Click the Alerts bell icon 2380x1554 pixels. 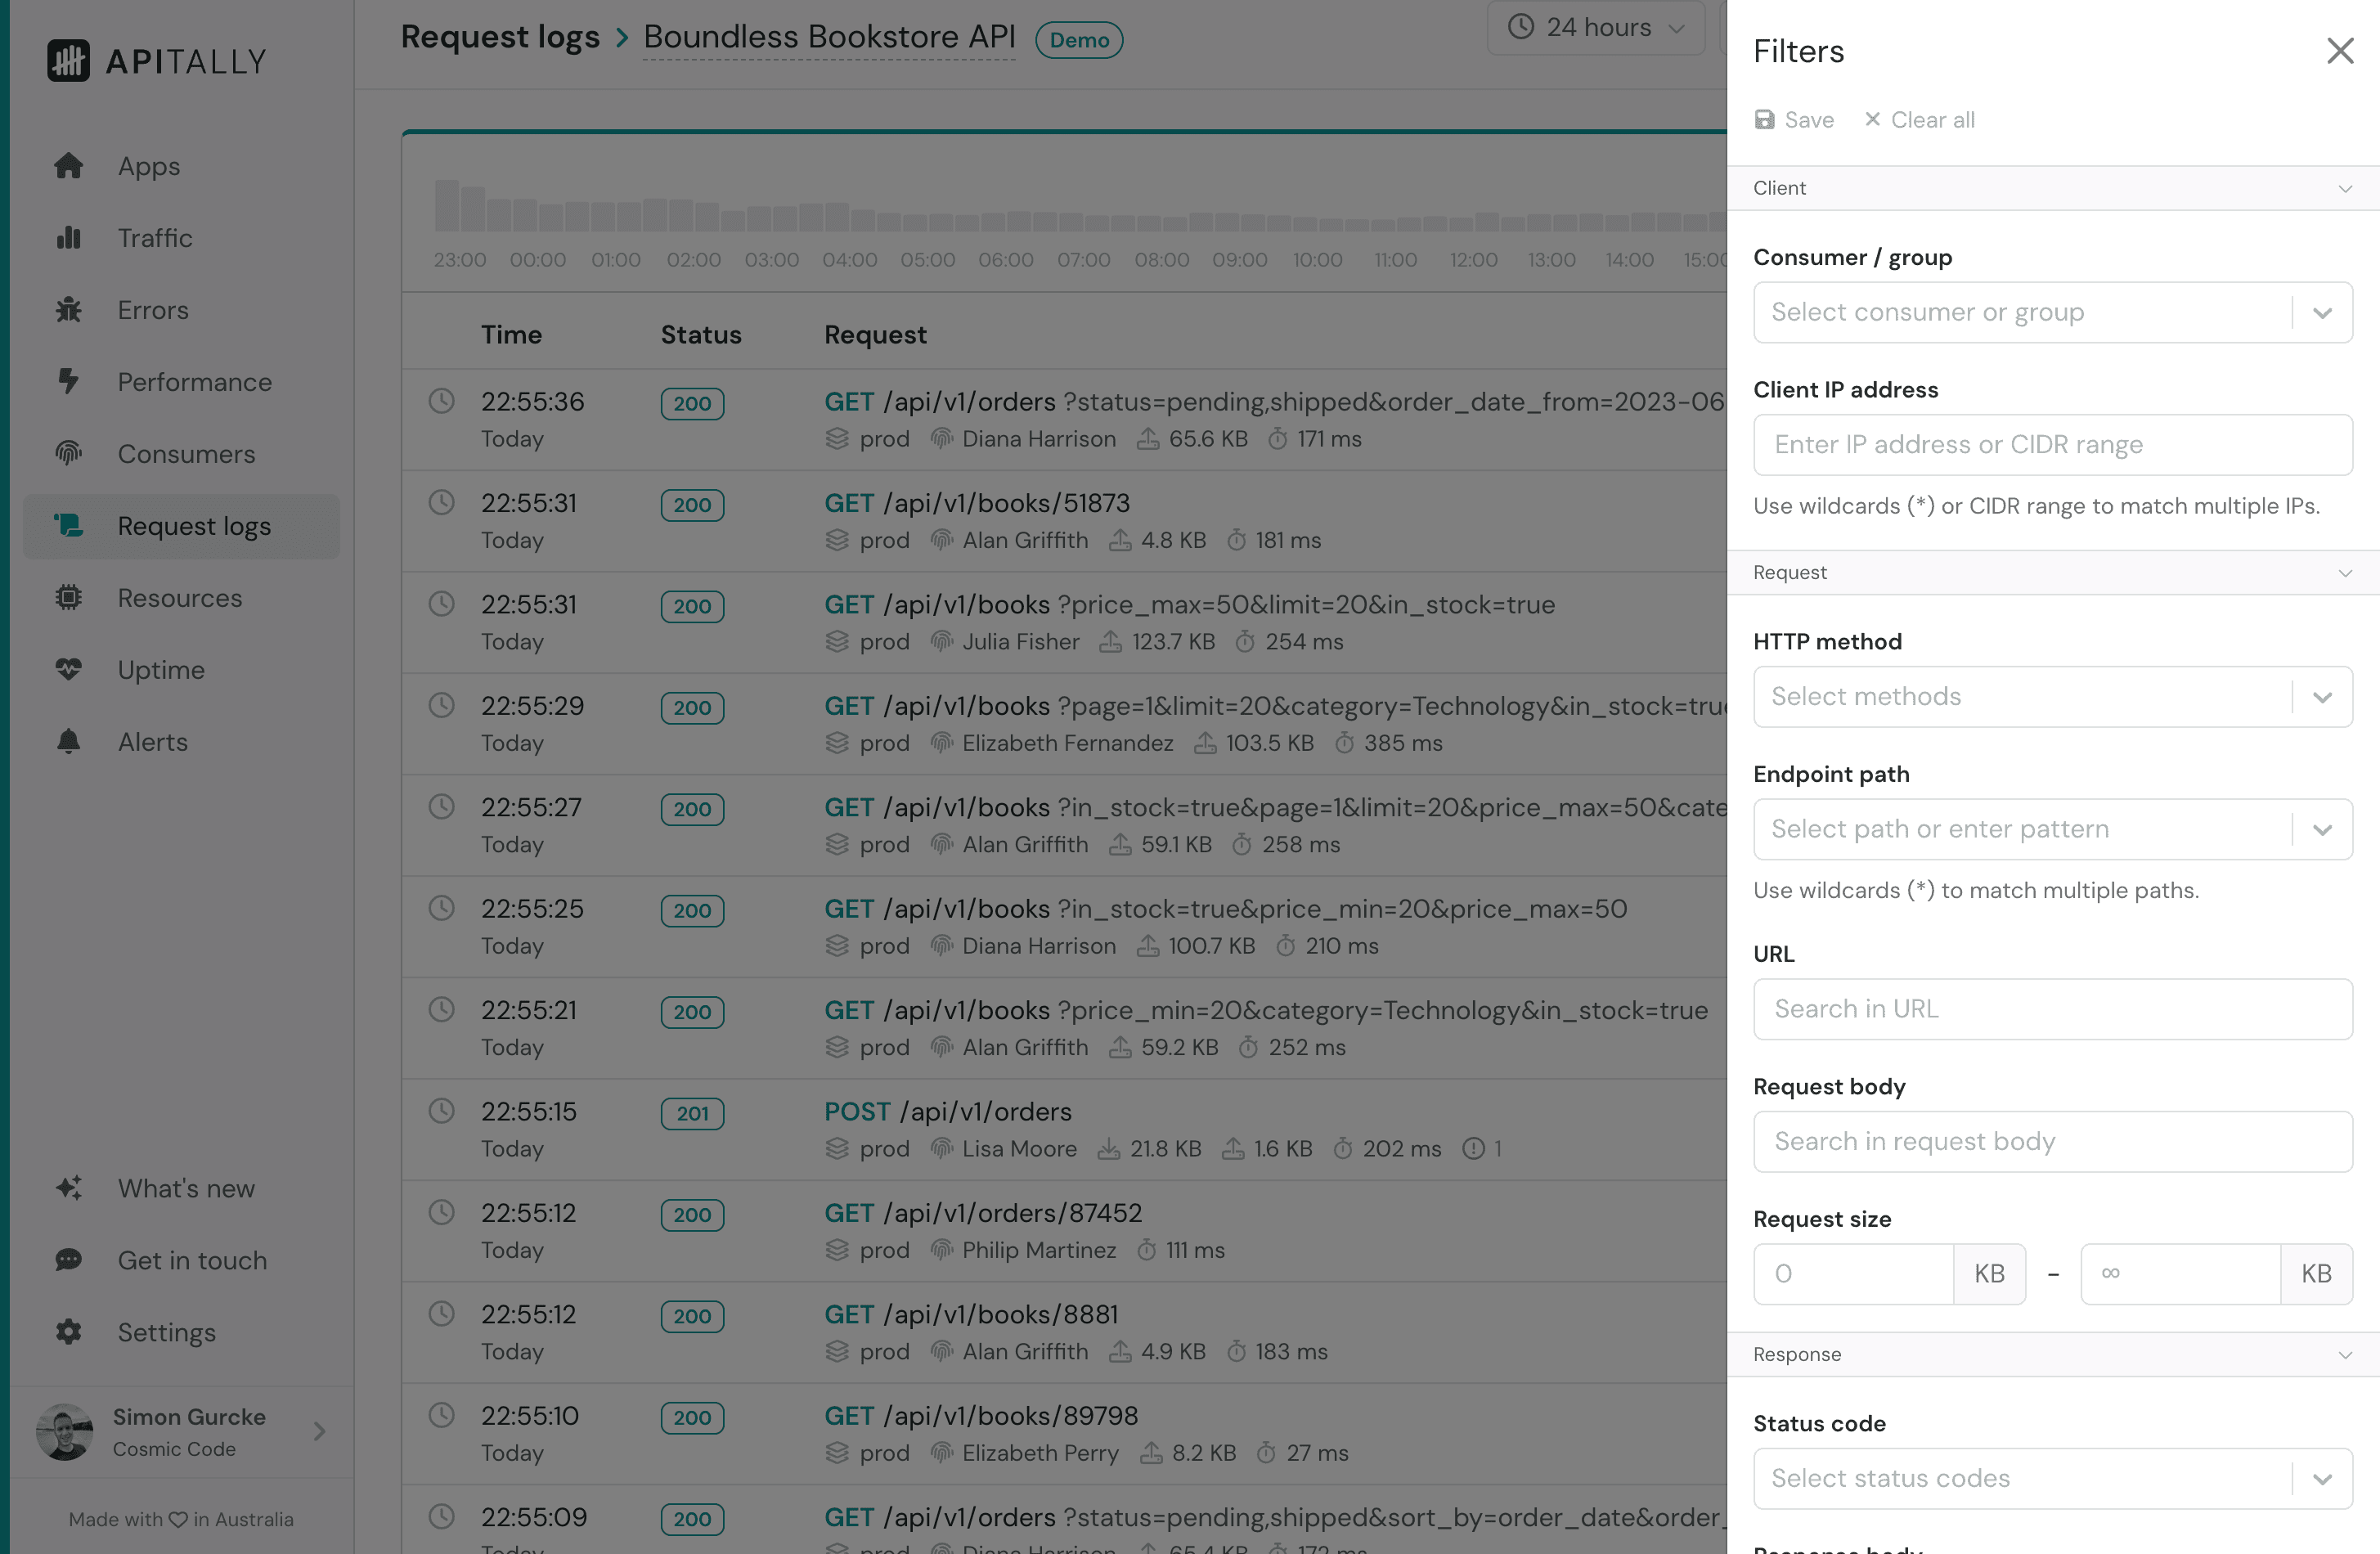(68, 742)
